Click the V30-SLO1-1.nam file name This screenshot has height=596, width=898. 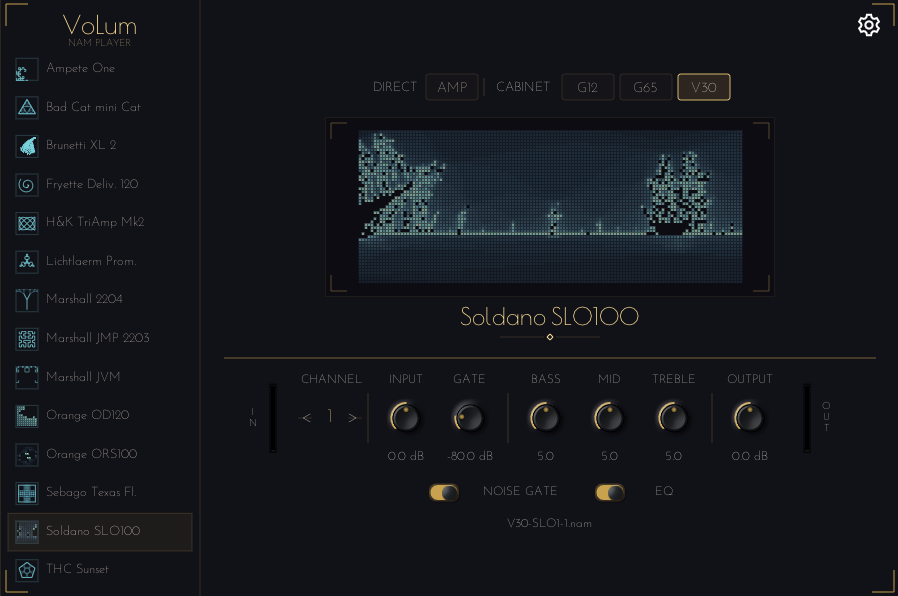pos(549,524)
